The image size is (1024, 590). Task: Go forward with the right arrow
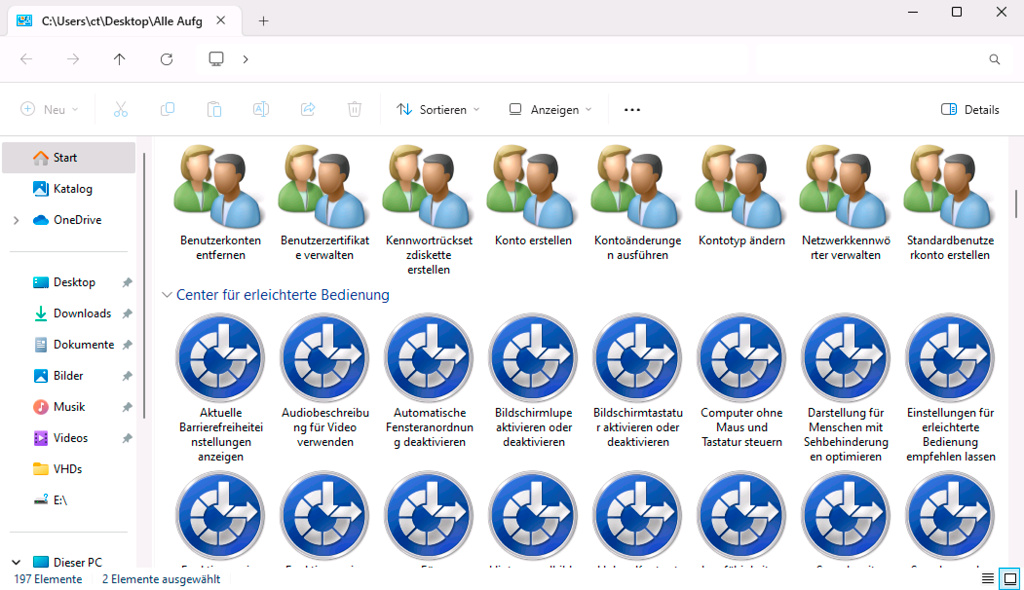[x=72, y=59]
